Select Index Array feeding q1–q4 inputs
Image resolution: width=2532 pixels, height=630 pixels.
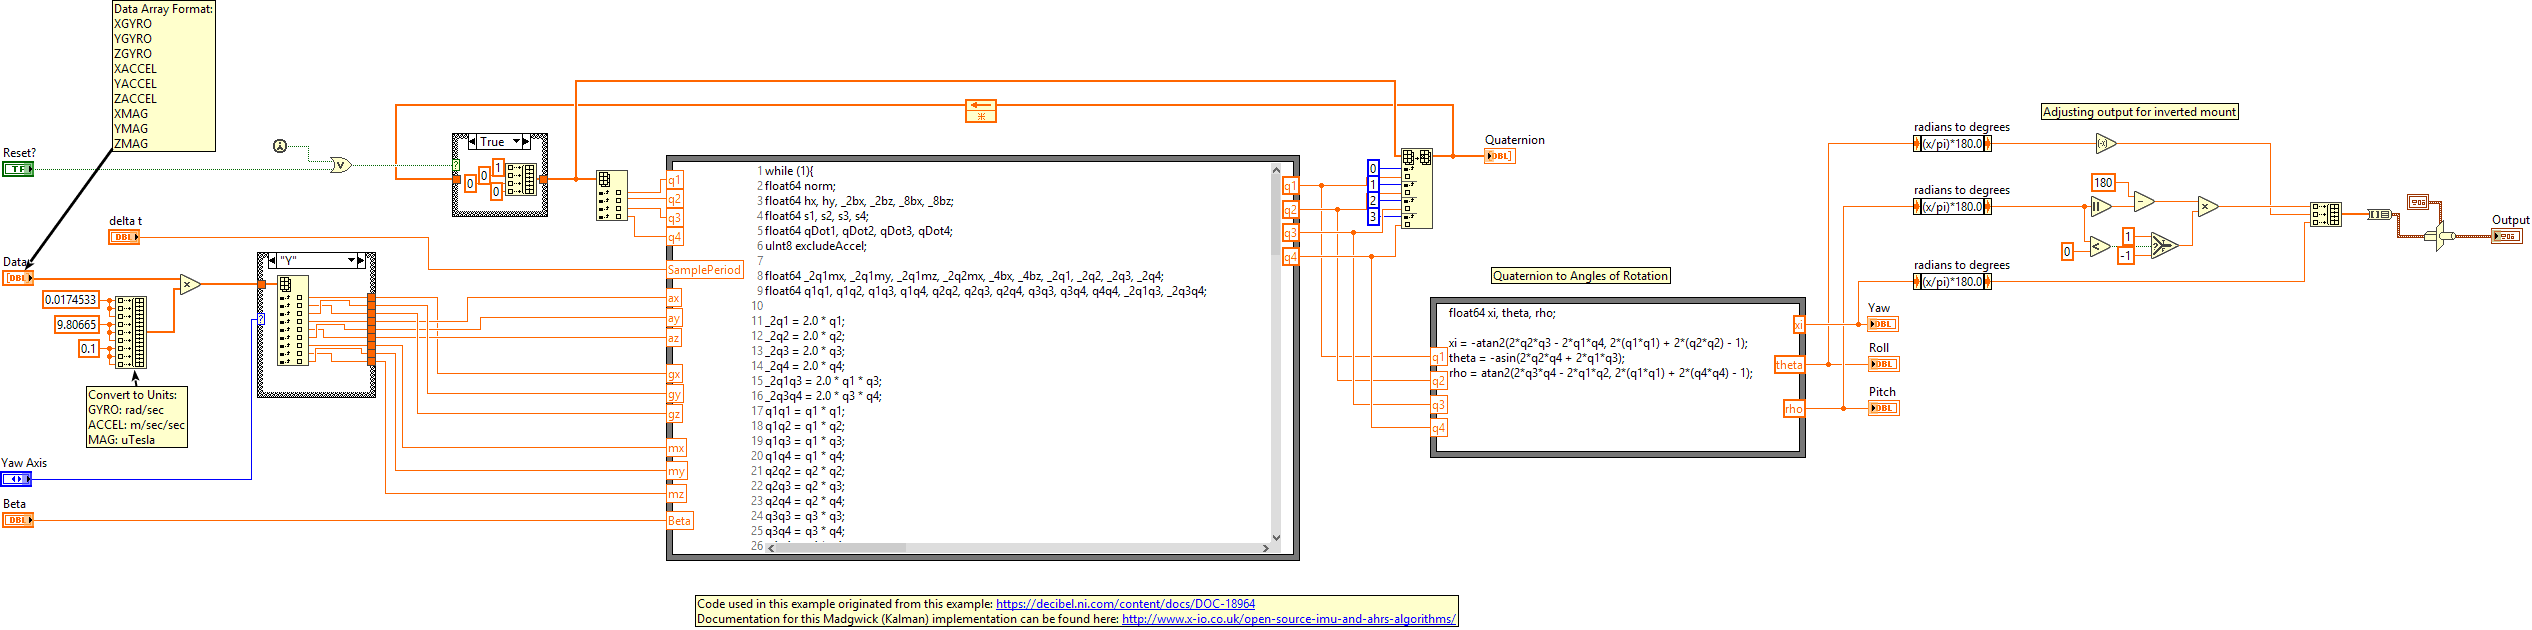click(611, 195)
